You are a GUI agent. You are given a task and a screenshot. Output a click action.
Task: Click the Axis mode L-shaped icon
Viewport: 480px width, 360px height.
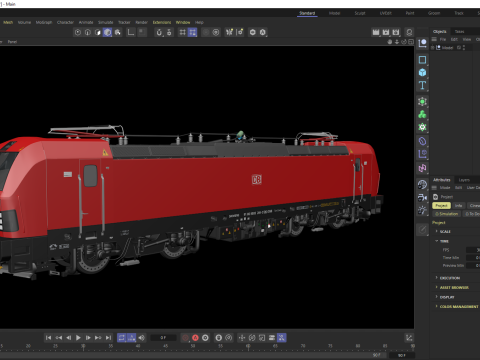pos(131,32)
